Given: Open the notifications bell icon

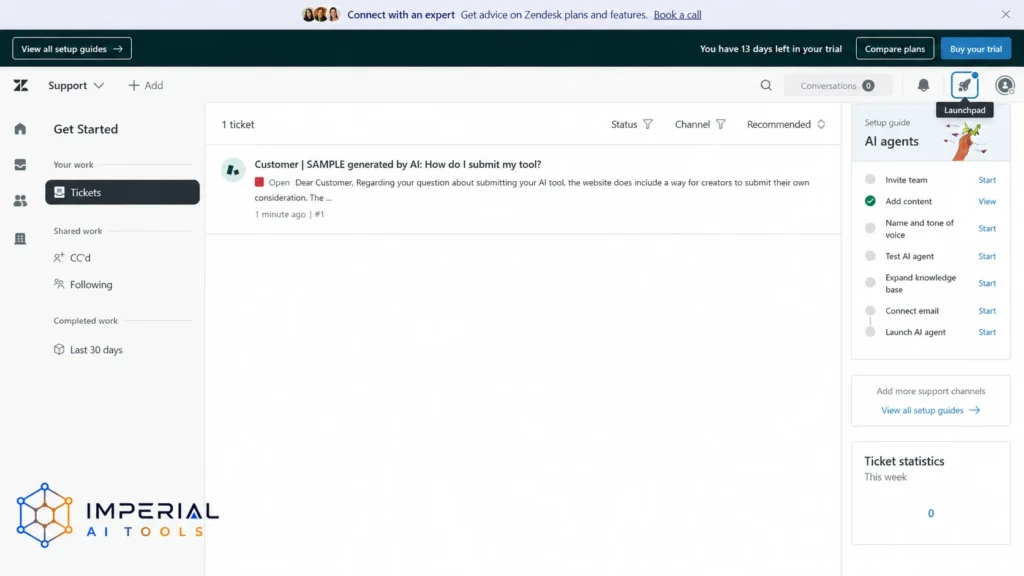Looking at the screenshot, I should [923, 85].
